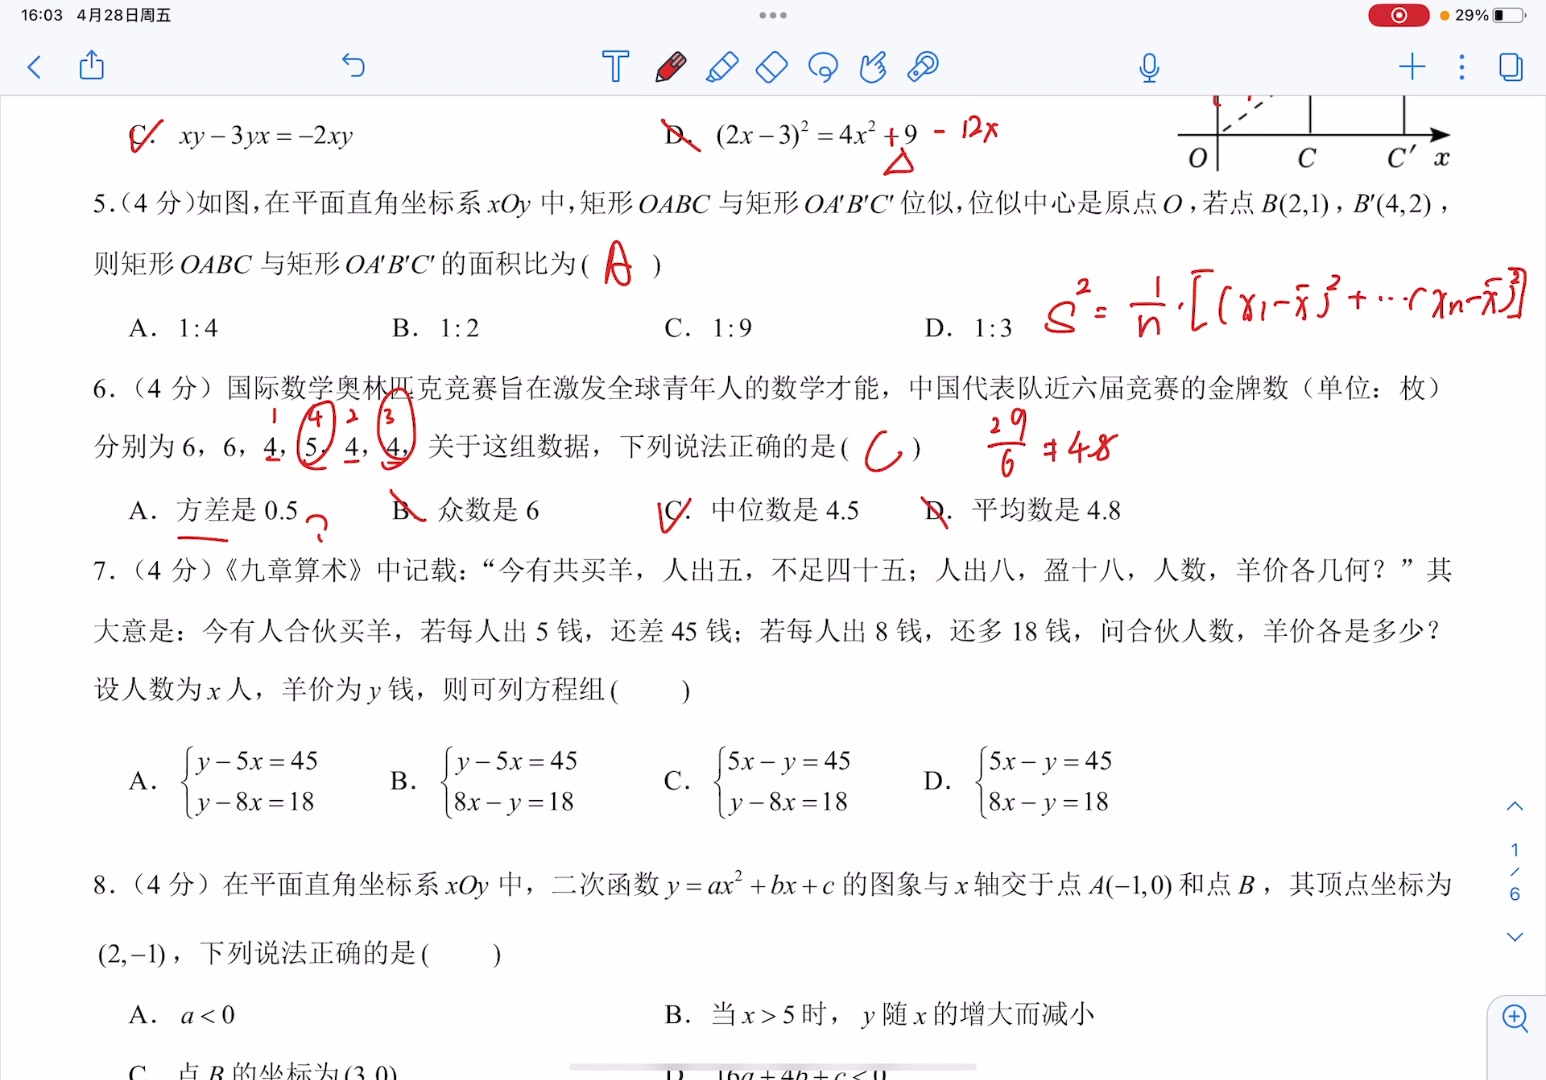Select the red Pen tool

[670, 67]
